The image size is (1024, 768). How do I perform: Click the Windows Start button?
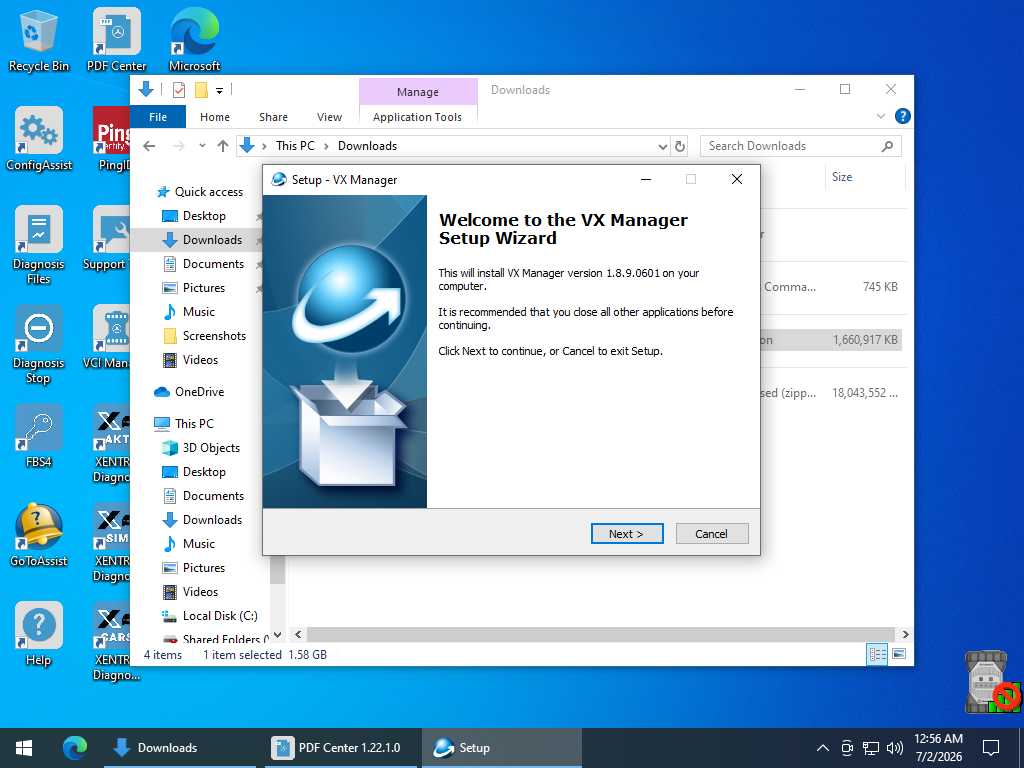click(x=24, y=748)
